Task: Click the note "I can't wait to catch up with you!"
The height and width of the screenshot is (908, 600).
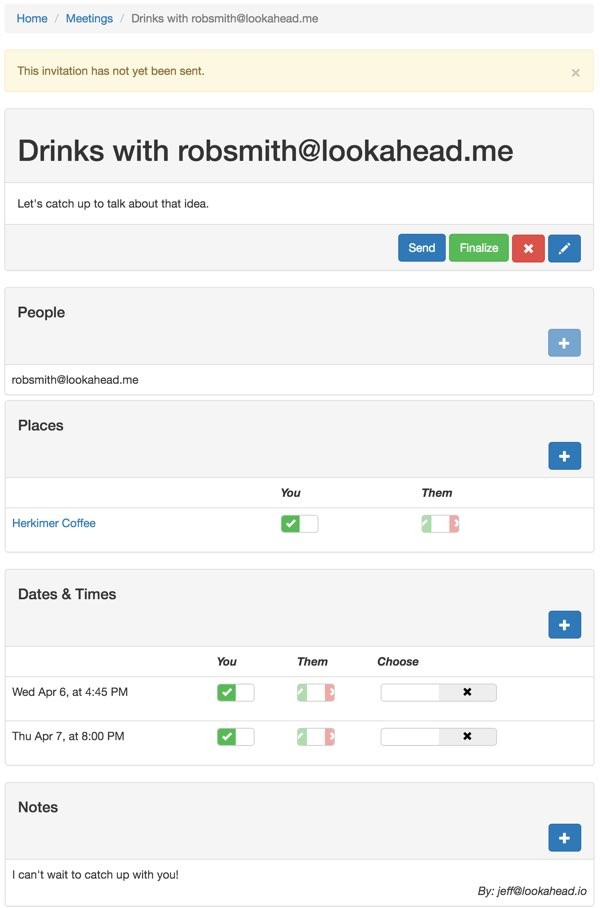Action: coord(96,874)
